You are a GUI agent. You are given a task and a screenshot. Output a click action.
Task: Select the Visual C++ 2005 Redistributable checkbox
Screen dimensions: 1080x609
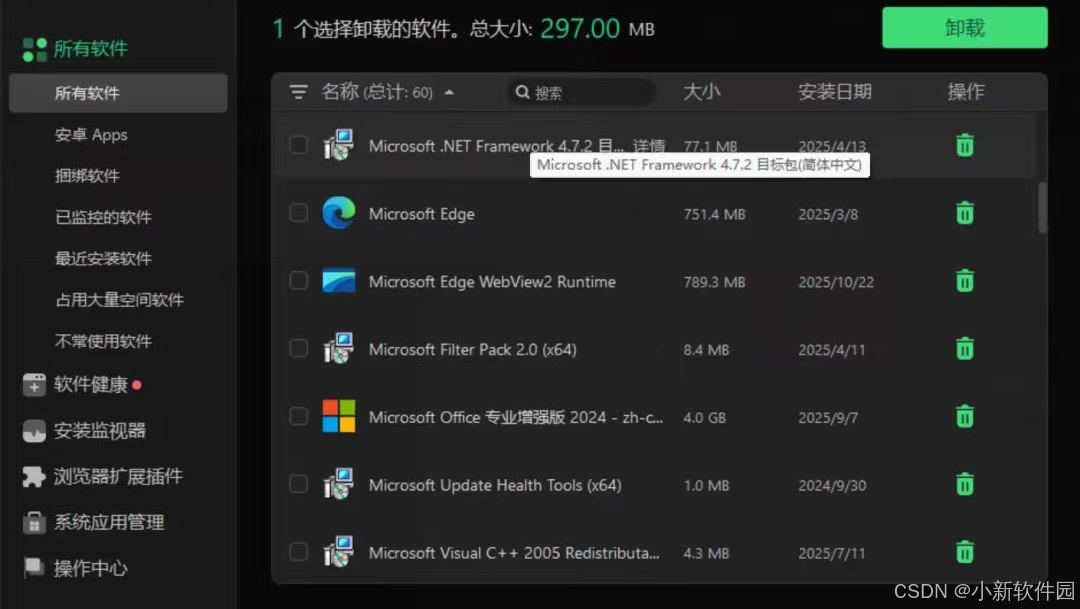click(x=298, y=553)
